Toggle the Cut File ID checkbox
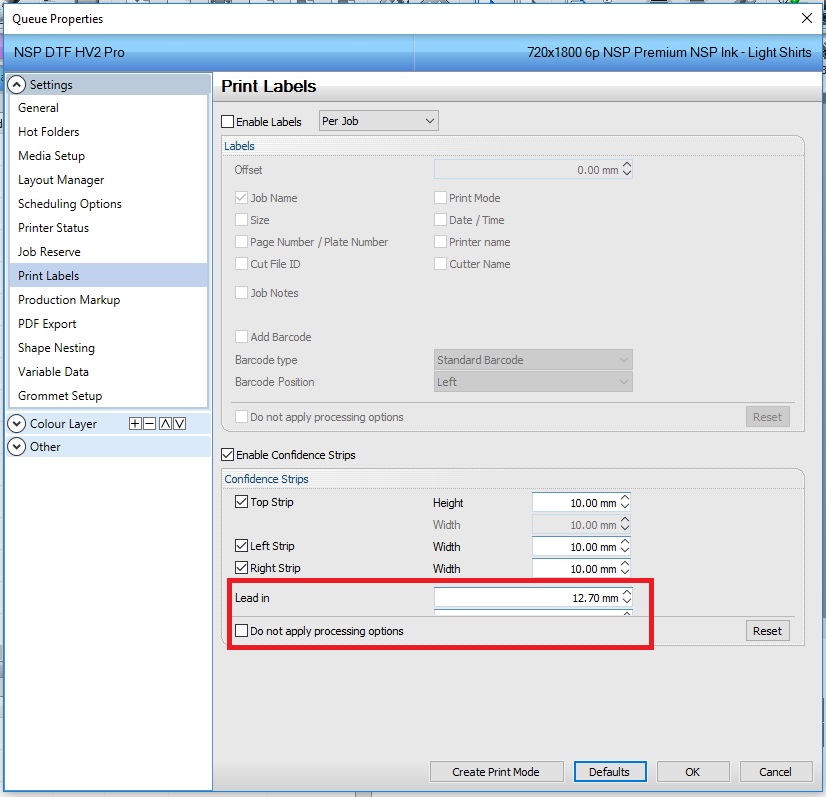This screenshot has width=826, height=797. pos(241,263)
